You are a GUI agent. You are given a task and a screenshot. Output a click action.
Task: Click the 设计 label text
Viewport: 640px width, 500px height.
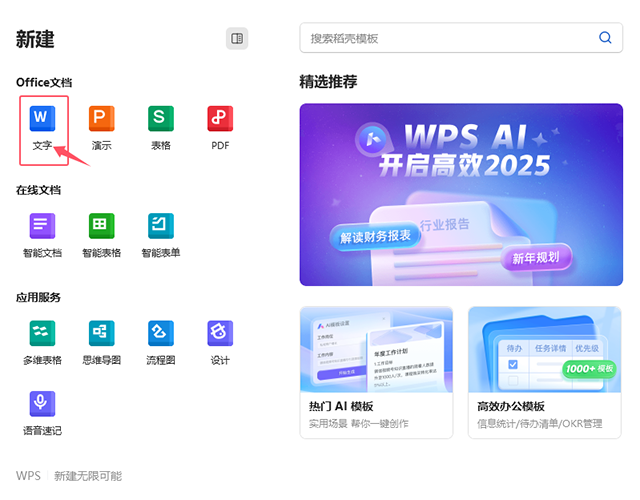[220, 360]
